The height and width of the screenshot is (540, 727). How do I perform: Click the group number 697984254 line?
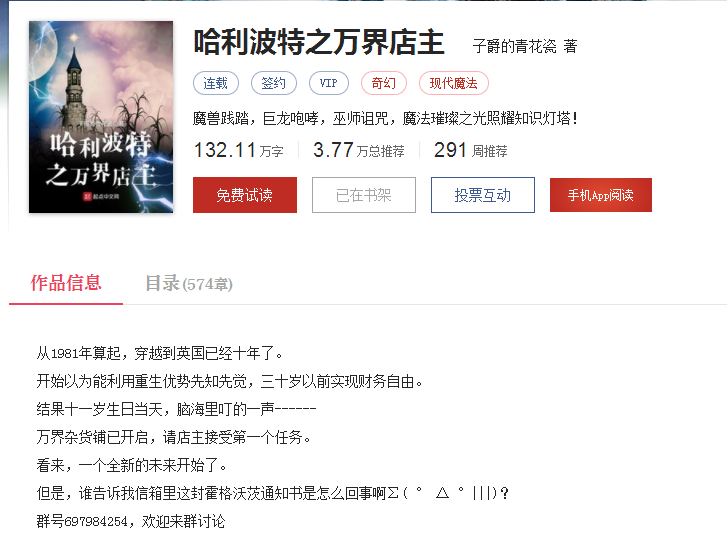131,521
